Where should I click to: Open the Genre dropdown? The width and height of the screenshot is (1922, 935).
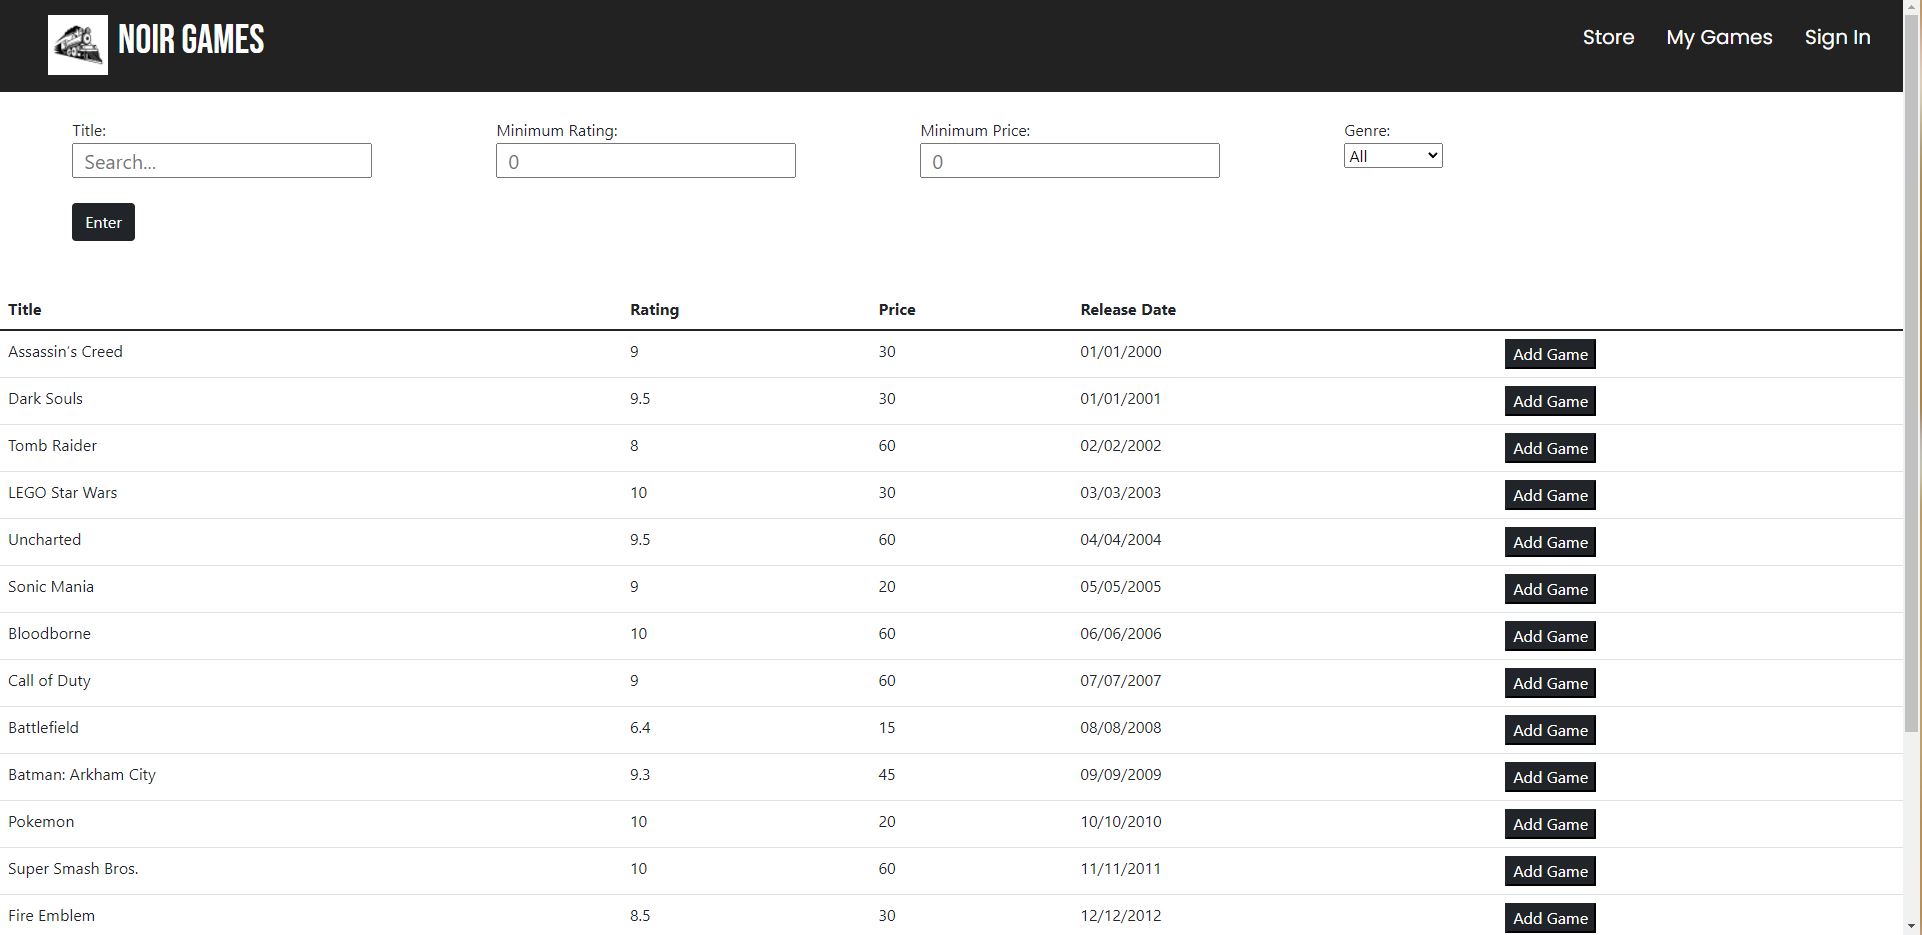[1393, 156]
